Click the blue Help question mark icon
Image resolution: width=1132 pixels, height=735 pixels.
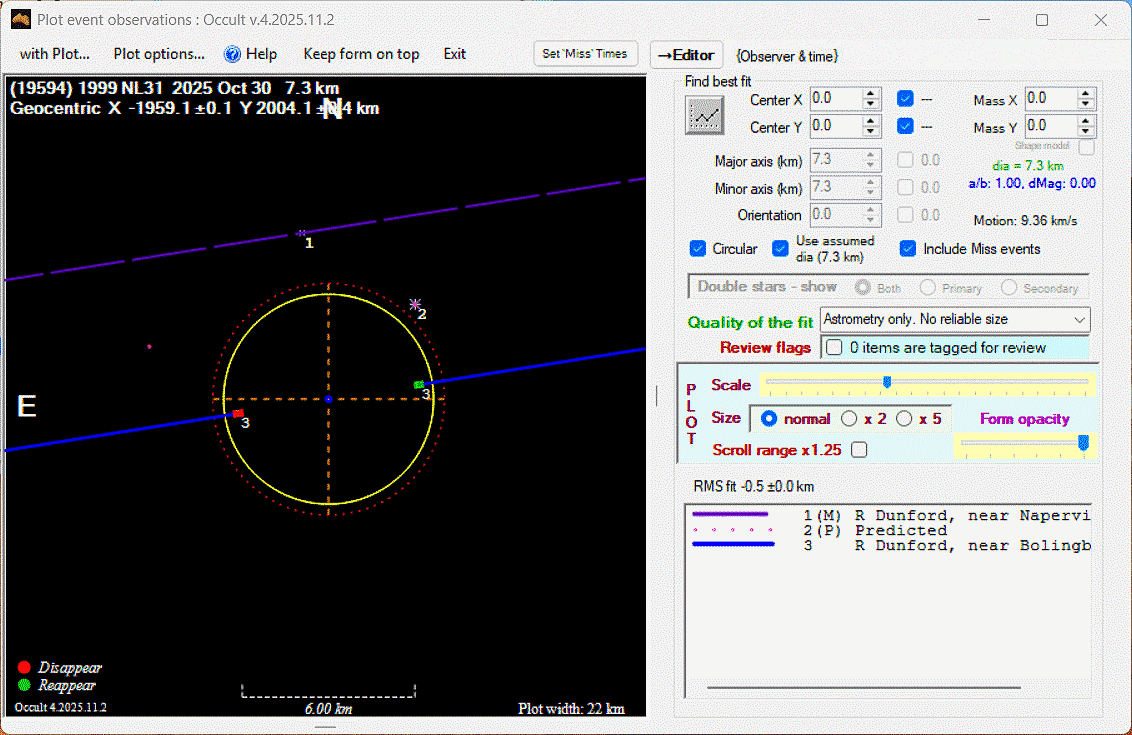[232, 54]
